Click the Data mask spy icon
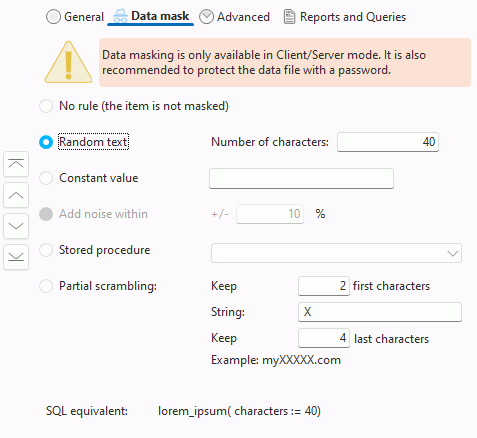 [120, 16]
